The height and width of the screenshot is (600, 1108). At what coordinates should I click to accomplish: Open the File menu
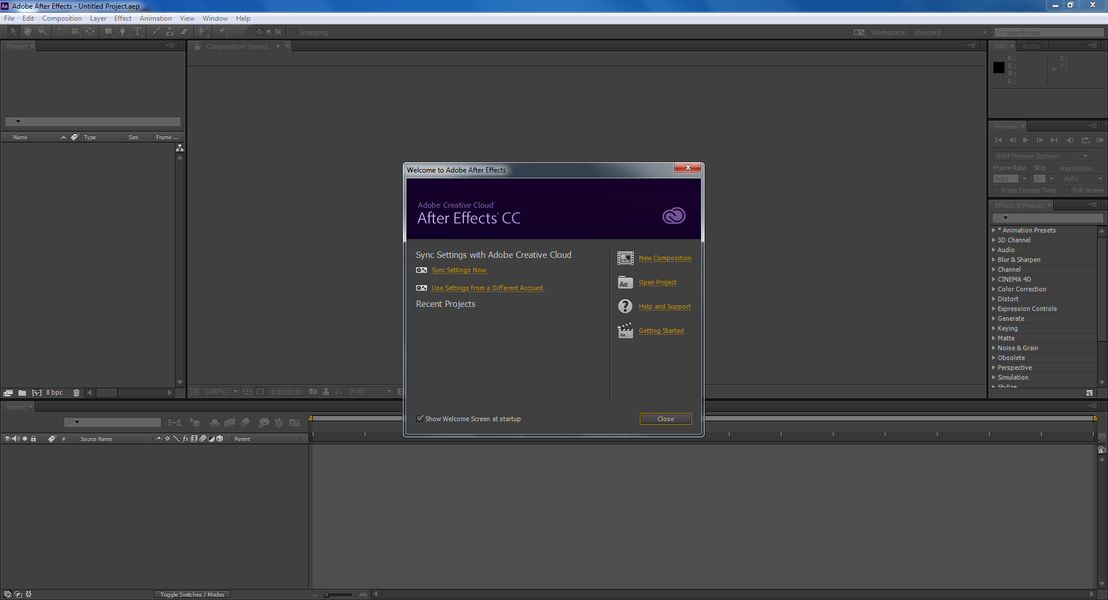point(9,18)
